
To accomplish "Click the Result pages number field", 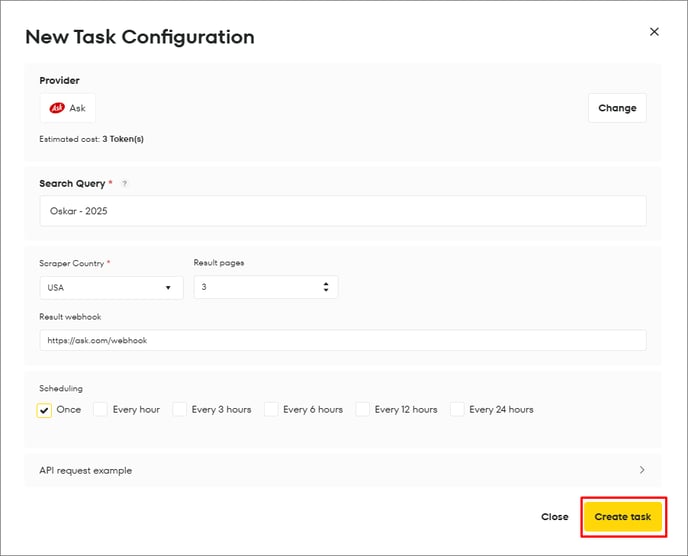I will pos(265,287).
